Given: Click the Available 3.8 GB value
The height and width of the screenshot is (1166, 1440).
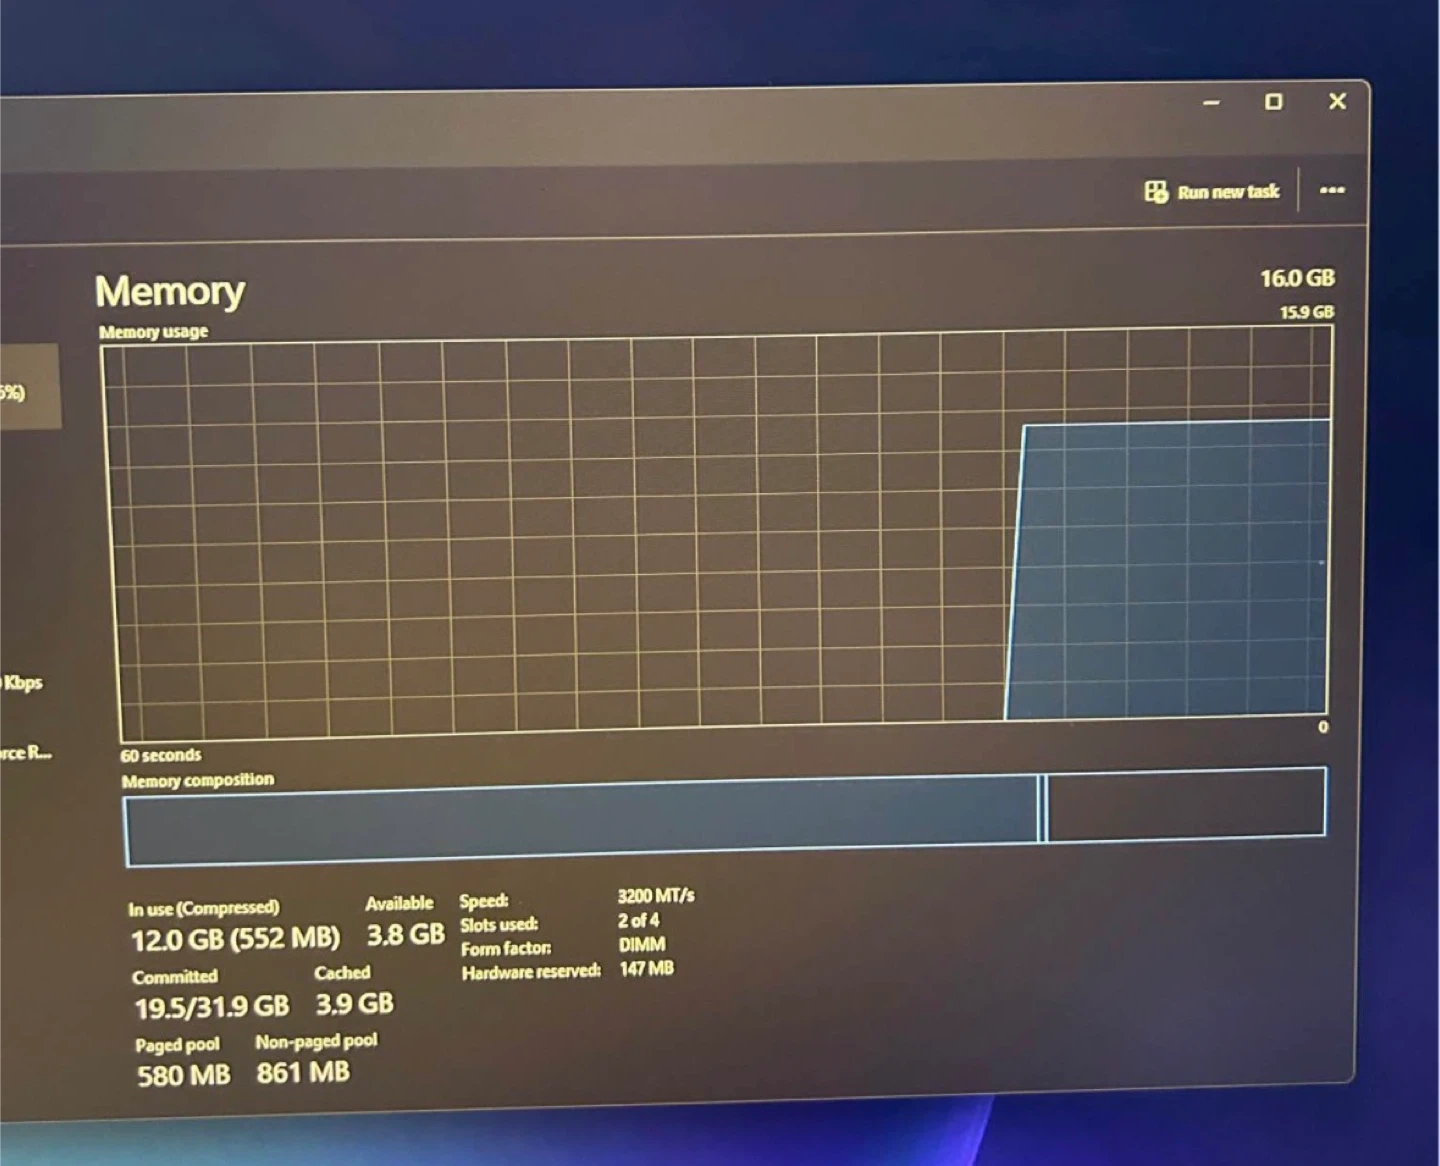Looking at the screenshot, I should pos(405,935).
